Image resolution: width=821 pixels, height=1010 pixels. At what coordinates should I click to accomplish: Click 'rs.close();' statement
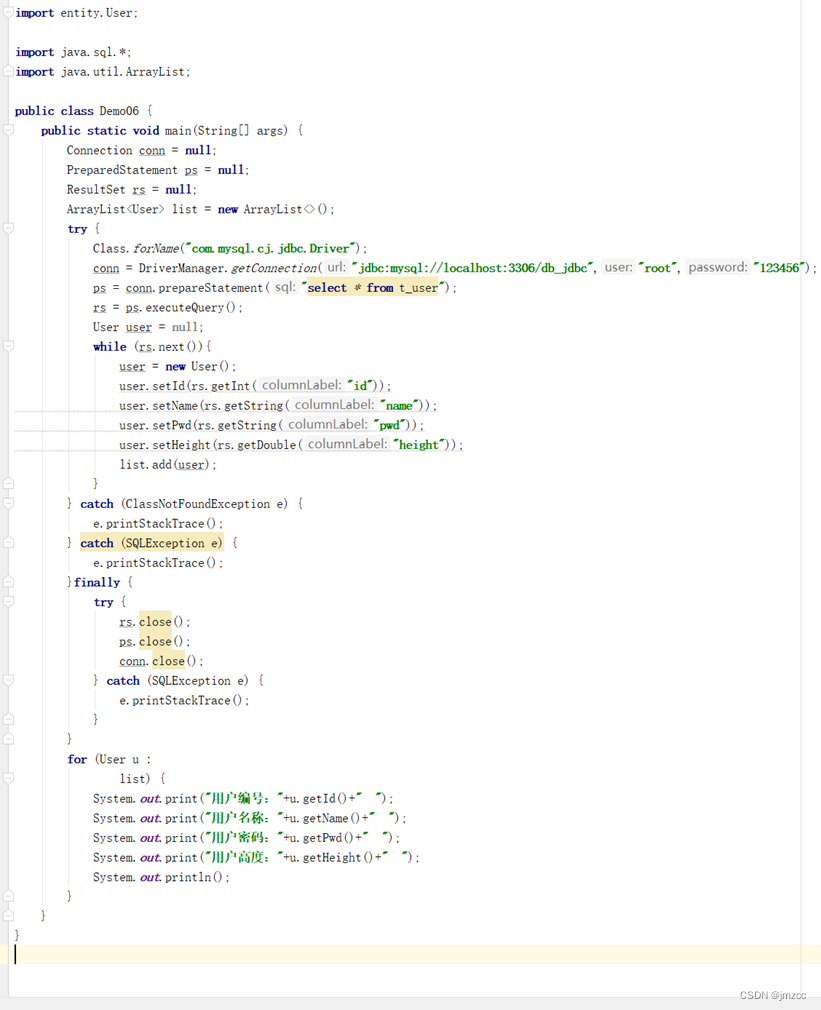coord(155,622)
